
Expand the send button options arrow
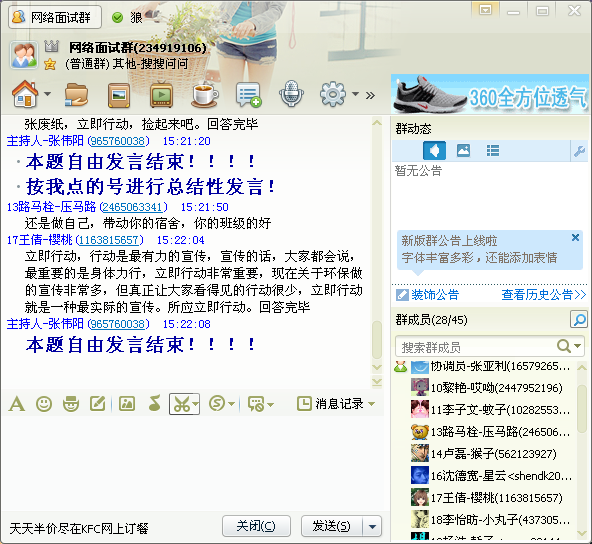tap(372, 526)
